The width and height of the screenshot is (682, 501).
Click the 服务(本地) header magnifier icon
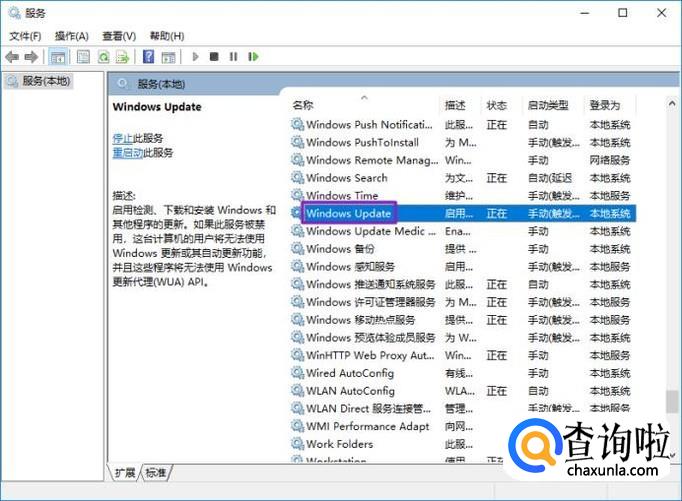tap(123, 84)
